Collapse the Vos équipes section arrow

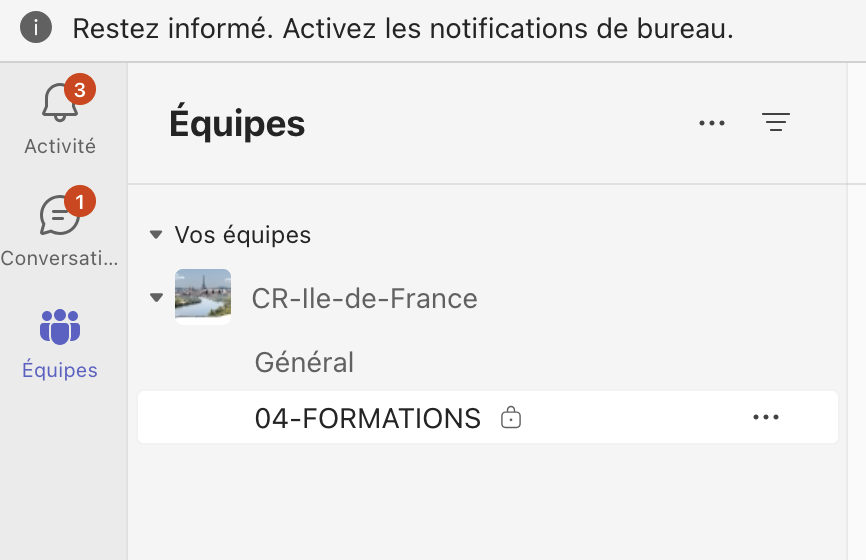click(x=156, y=235)
